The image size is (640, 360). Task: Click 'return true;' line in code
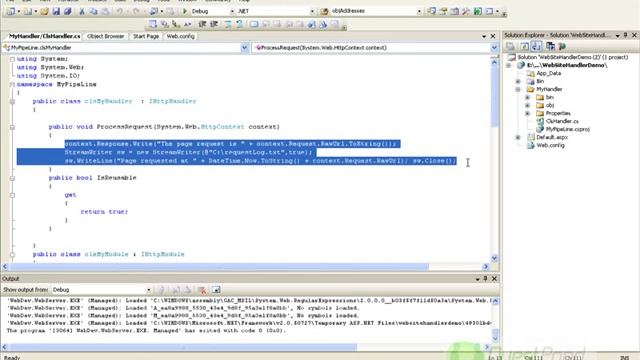coord(104,212)
